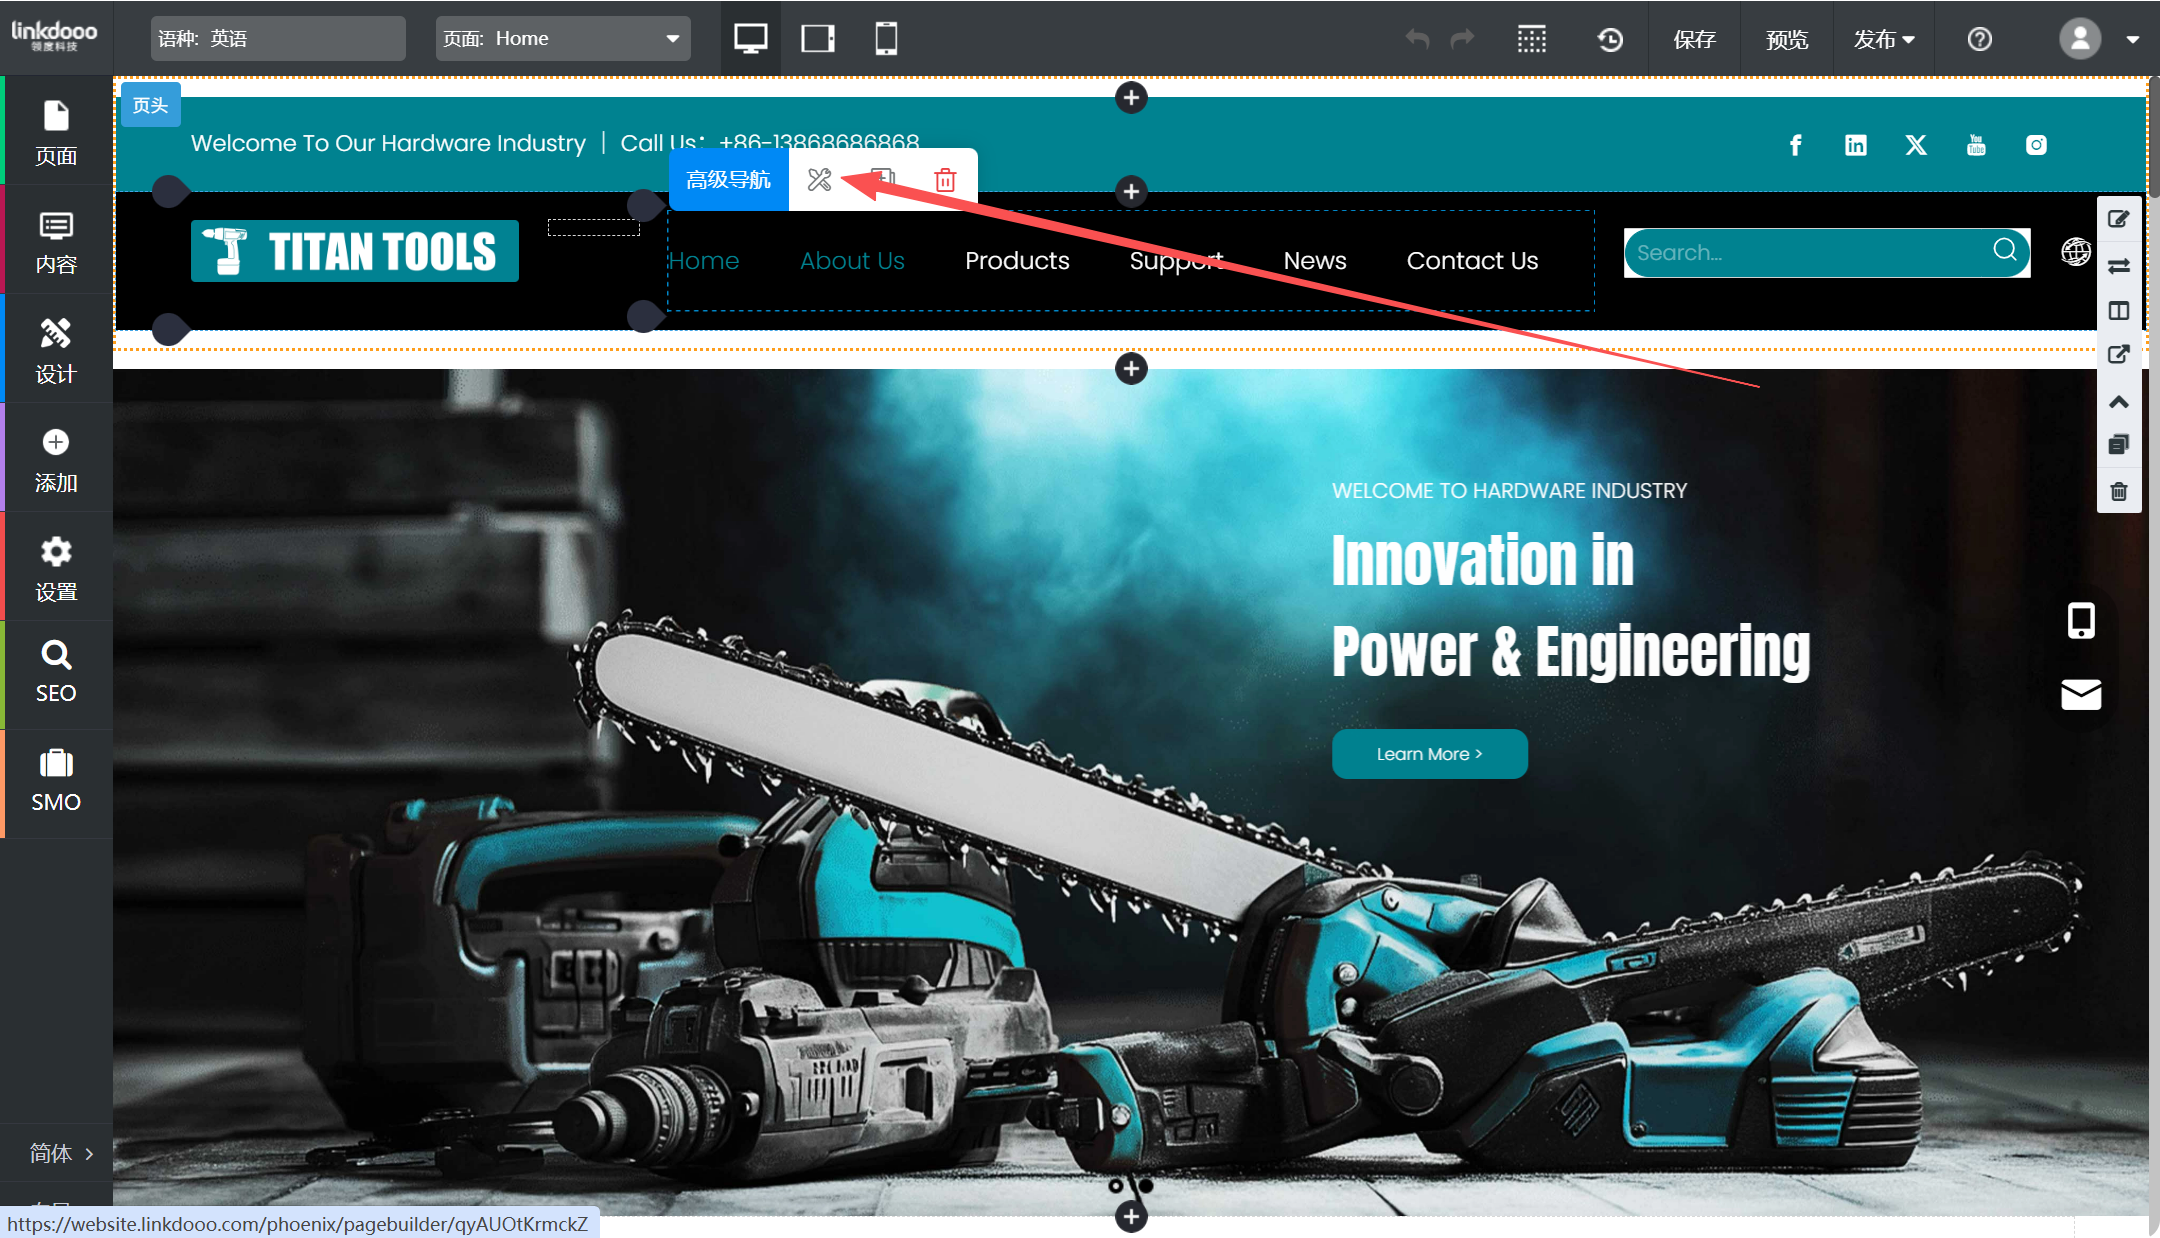2160x1238 pixels.
Task: Open the 设计 design panel in the sidebar
Action: (x=56, y=350)
